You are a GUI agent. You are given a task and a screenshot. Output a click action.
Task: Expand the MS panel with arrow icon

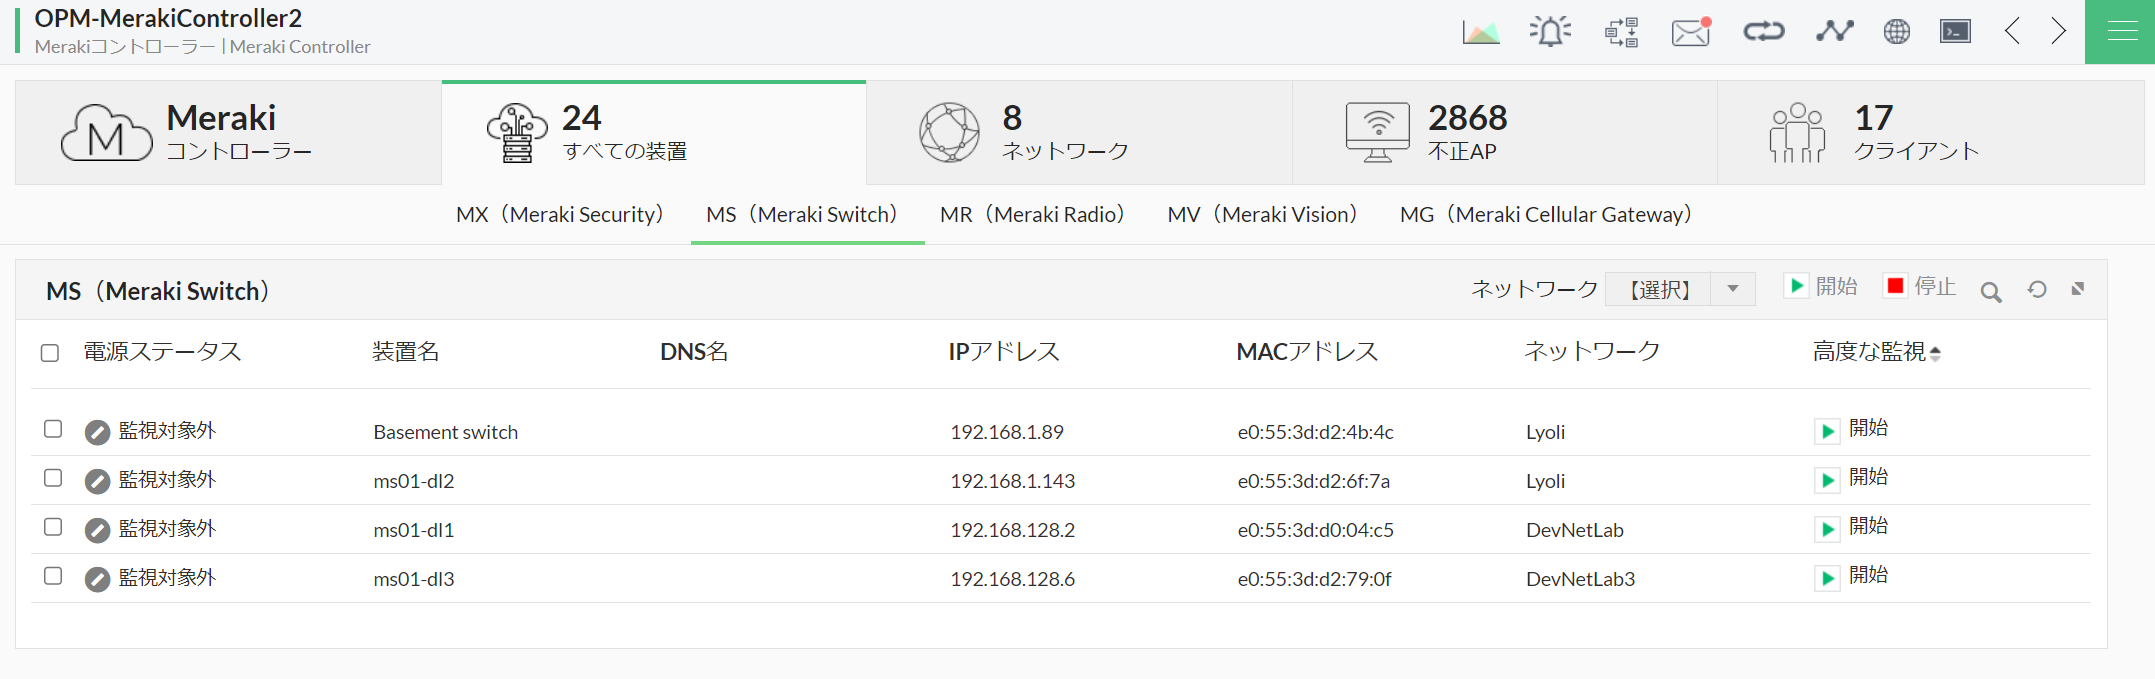point(2078,289)
